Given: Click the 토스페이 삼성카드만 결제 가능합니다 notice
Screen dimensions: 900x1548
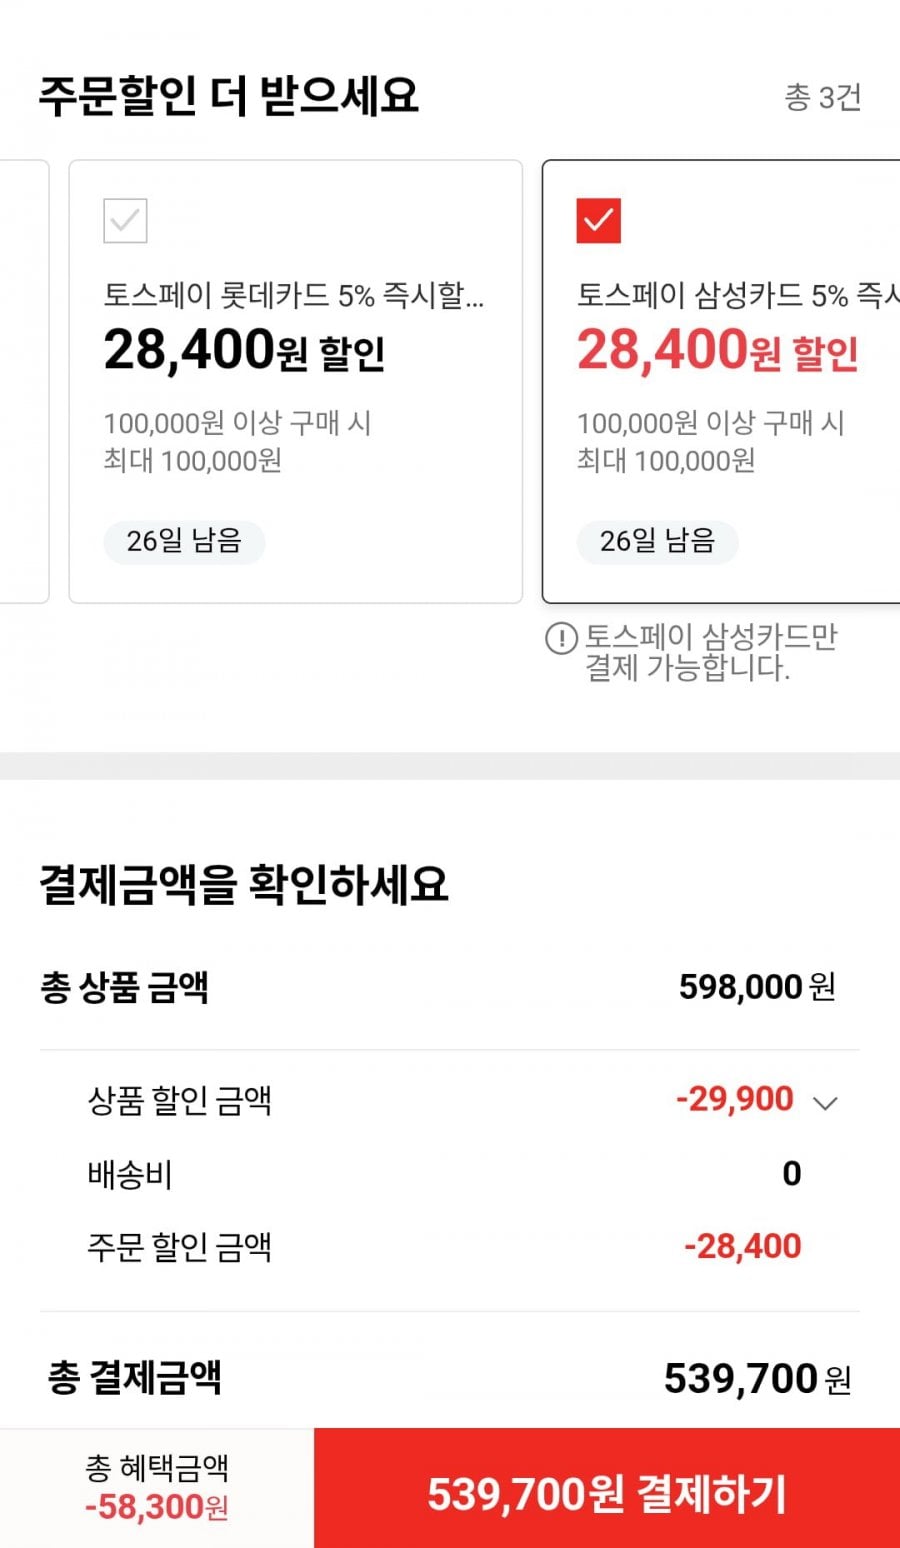Looking at the screenshot, I should pyautogui.click(x=710, y=652).
